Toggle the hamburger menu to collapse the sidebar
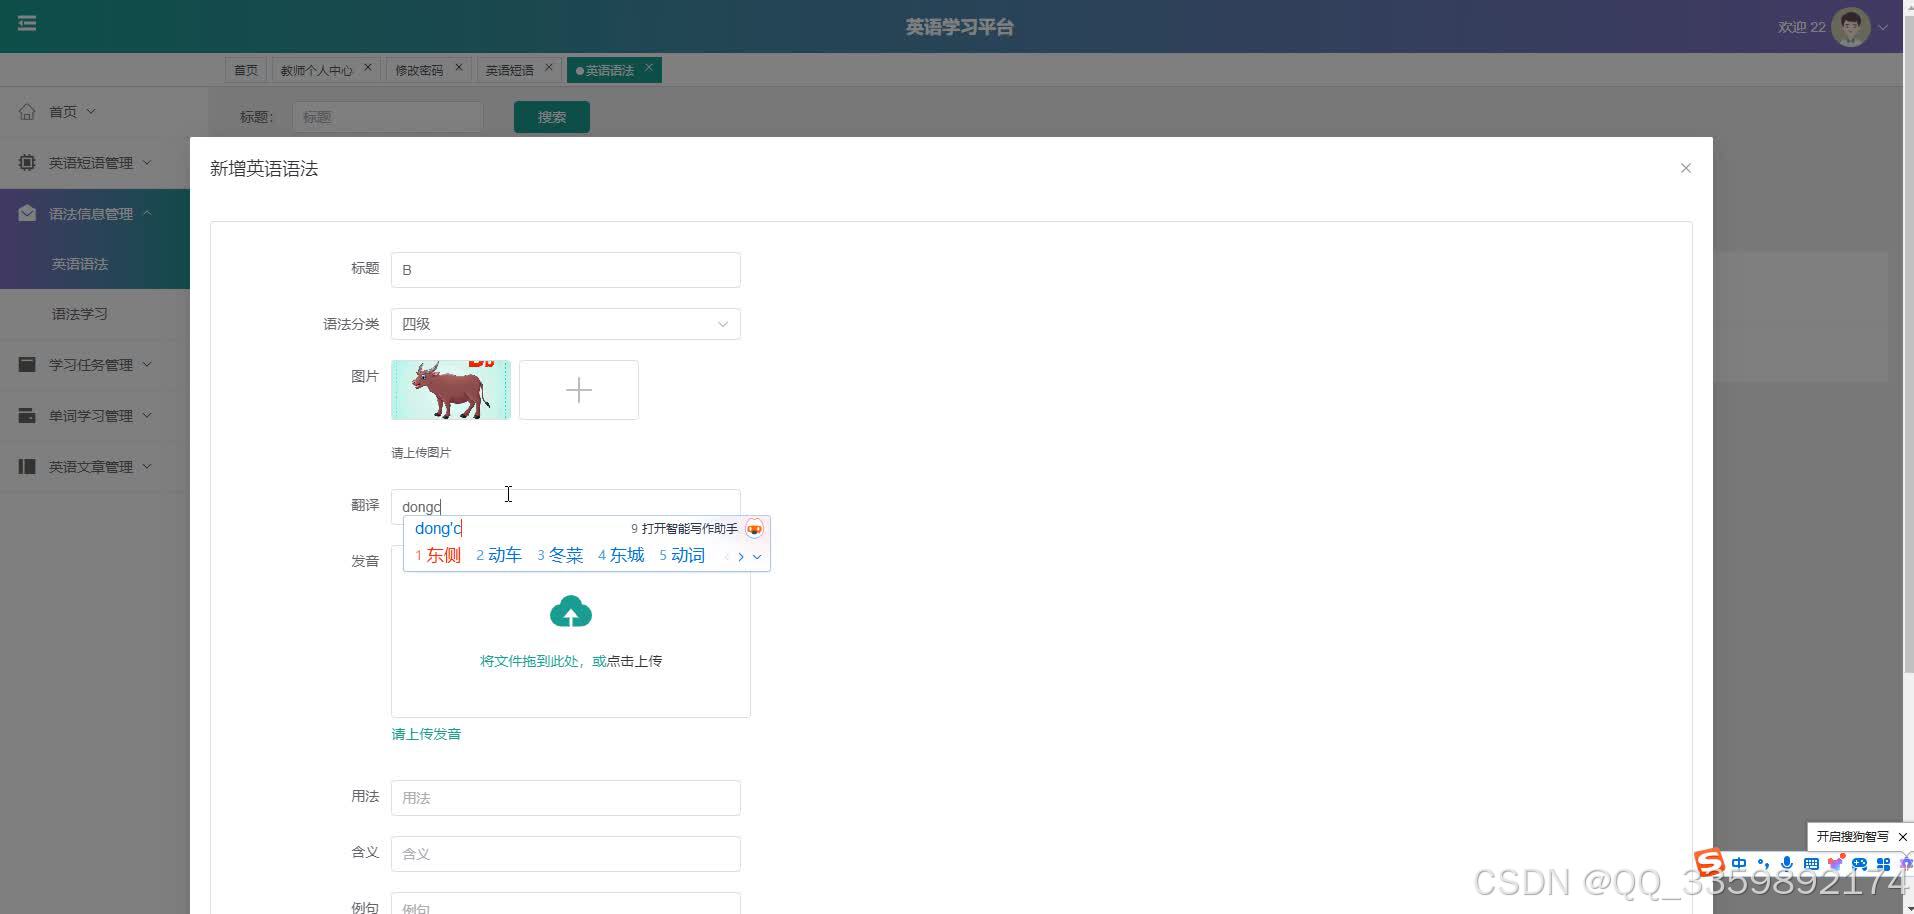 pos(27,23)
